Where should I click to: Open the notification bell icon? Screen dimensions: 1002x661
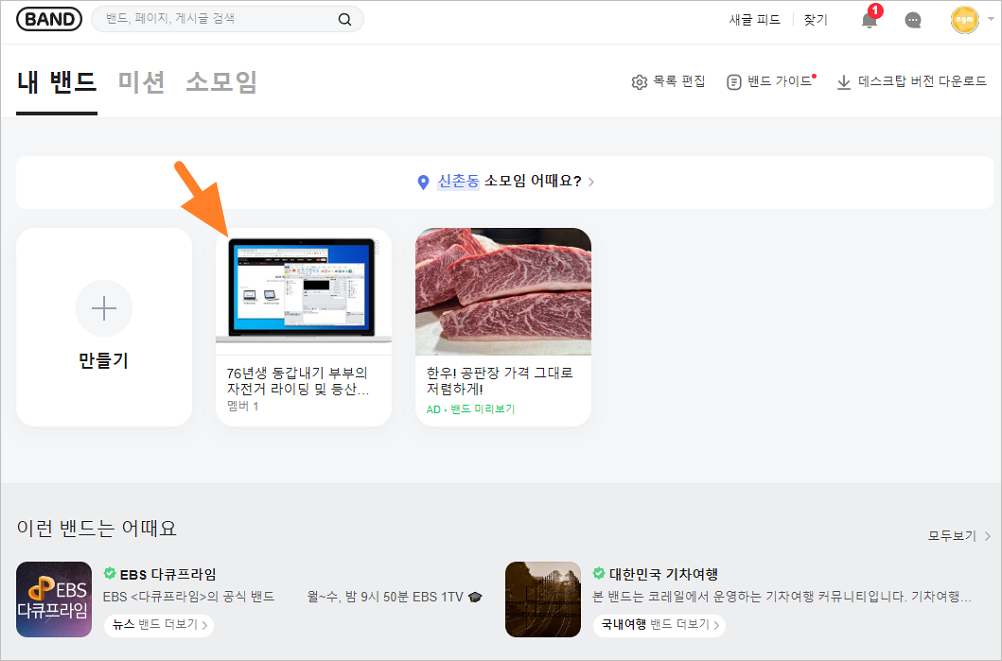click(868, 20)
